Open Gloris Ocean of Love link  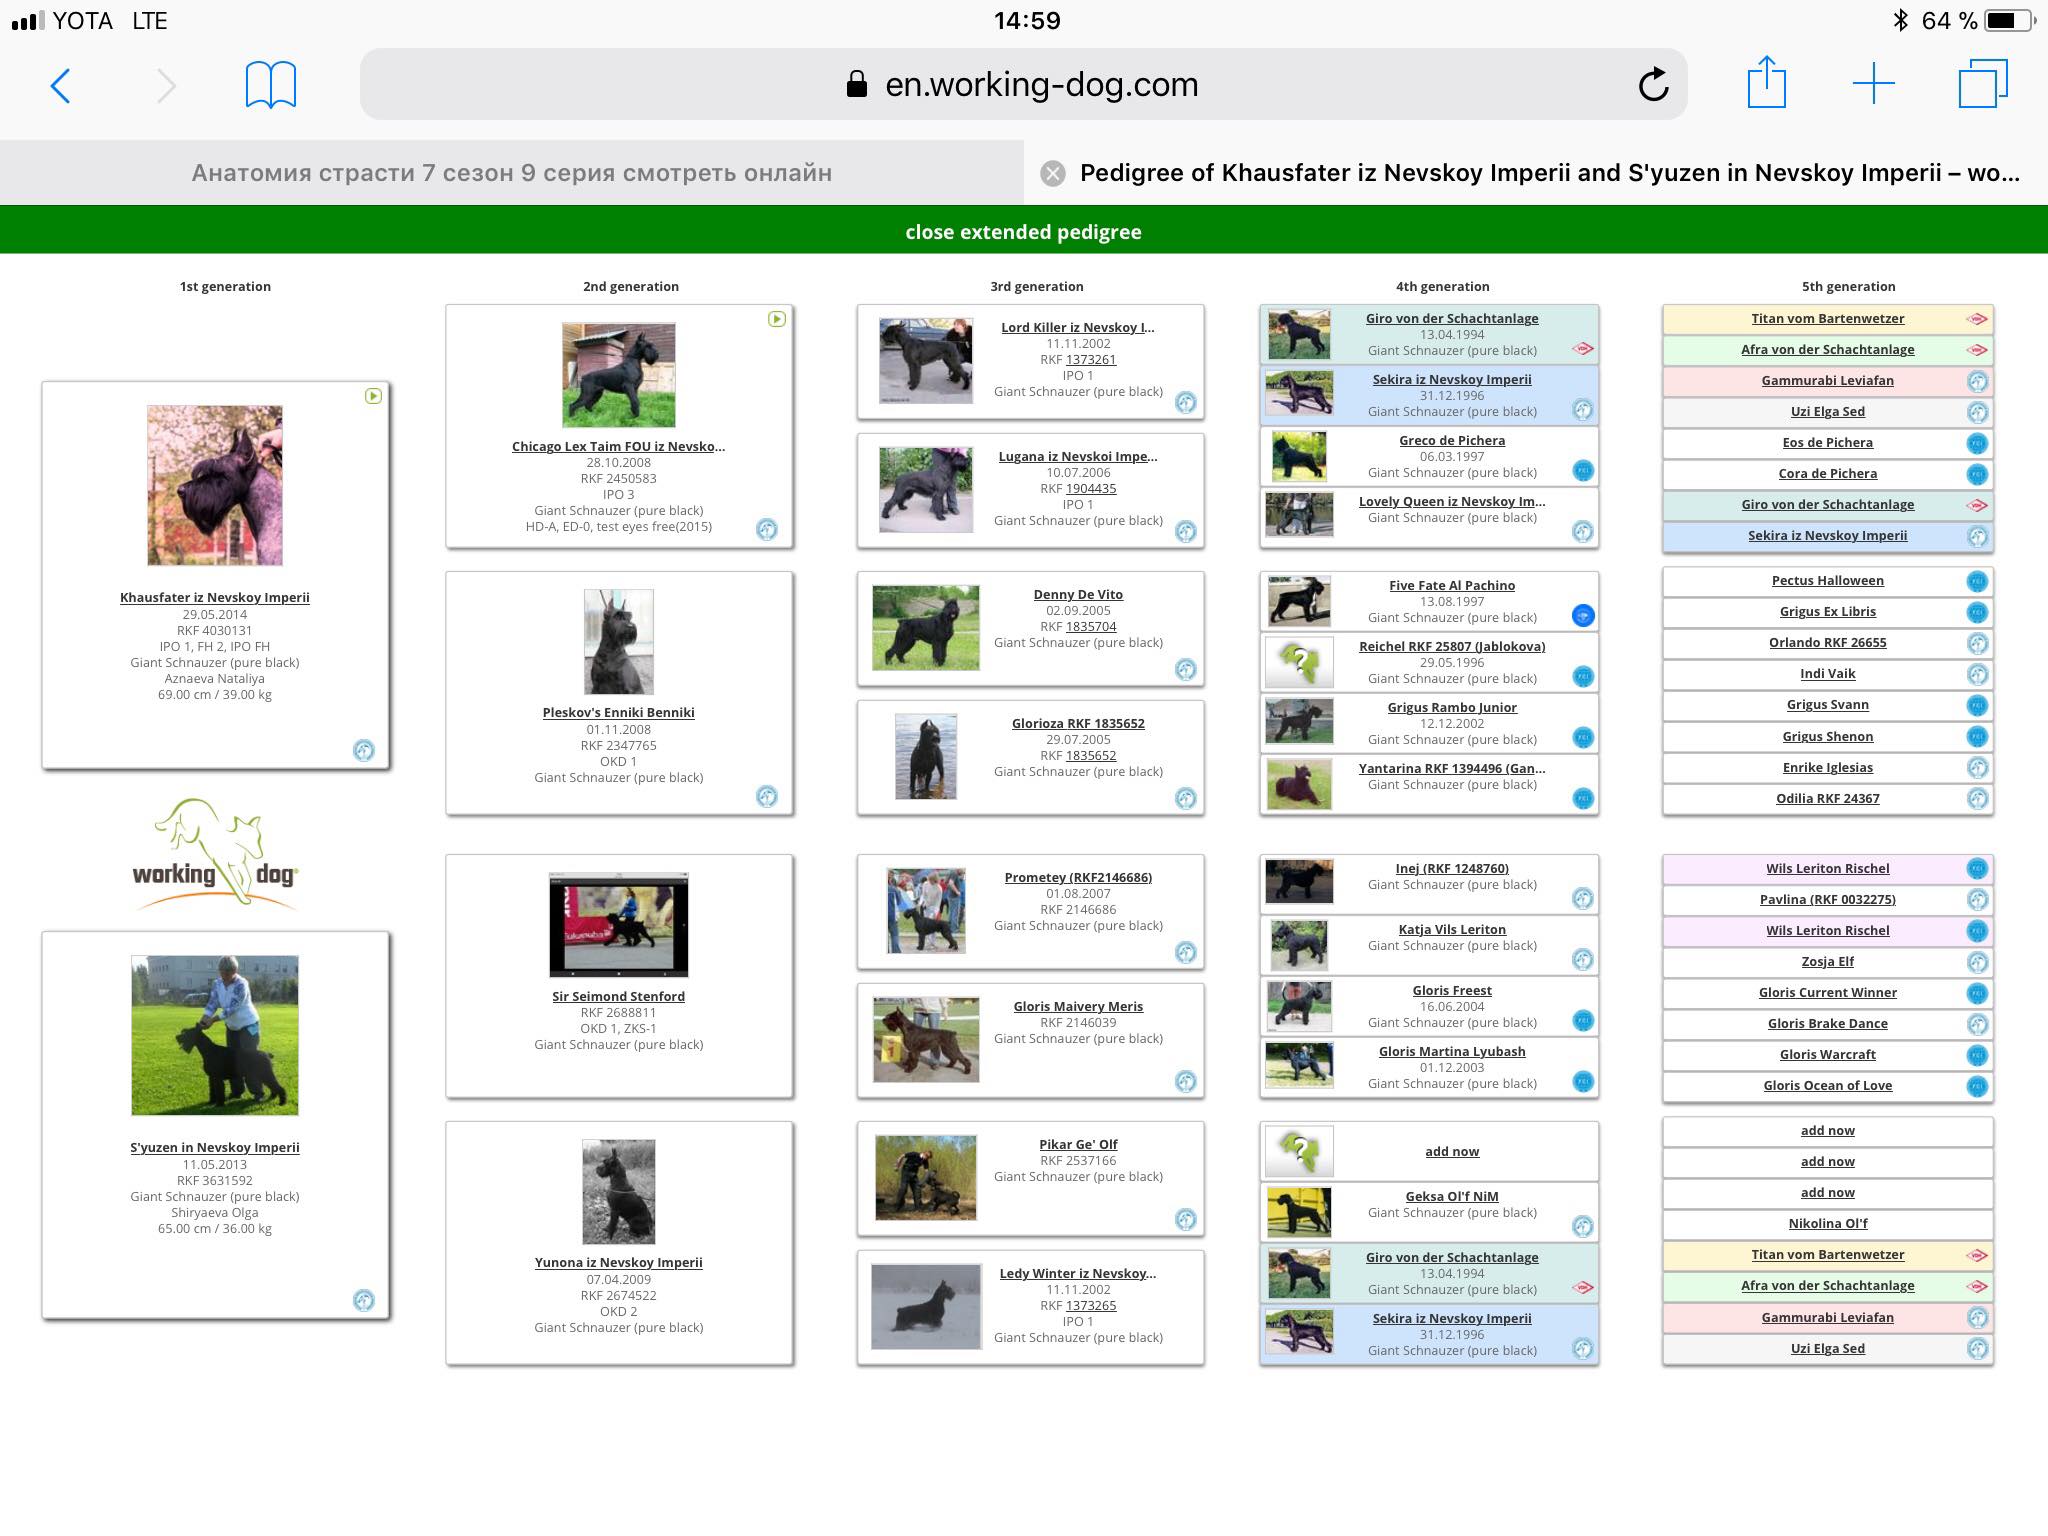[x=1828, y=1085]
